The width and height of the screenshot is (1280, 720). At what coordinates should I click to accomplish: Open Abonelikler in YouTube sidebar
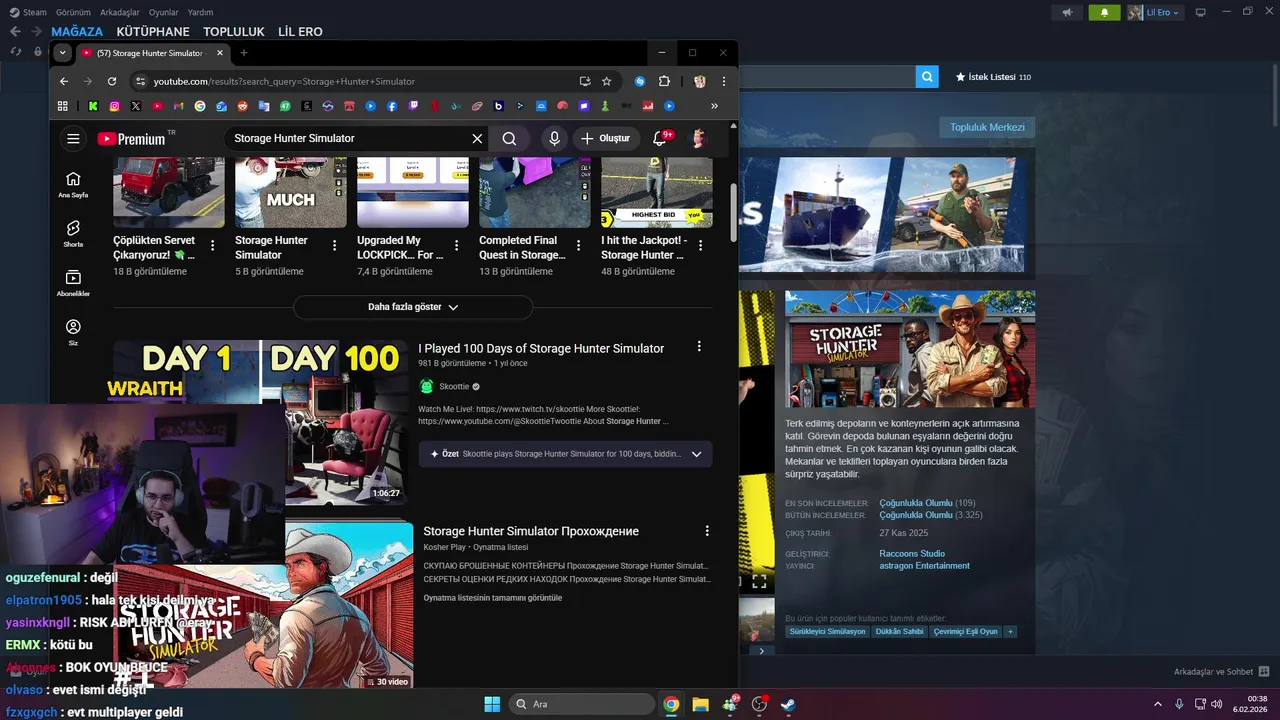[x=73, y=283]
